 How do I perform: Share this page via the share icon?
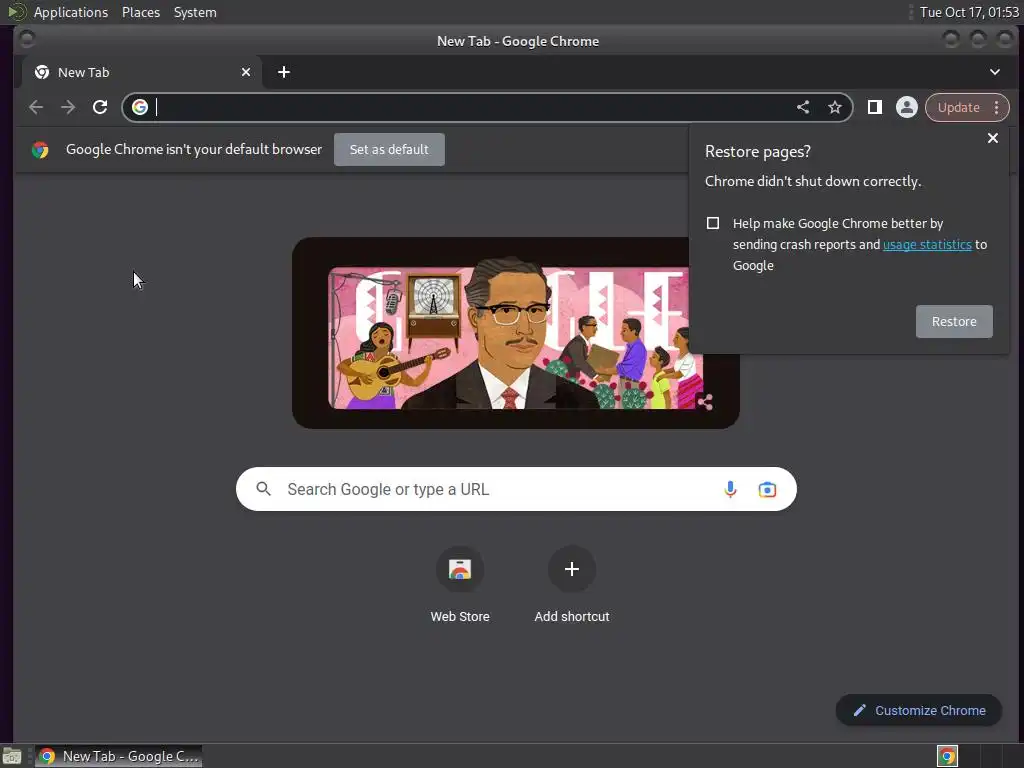pyautogui.click(x=803, y=107)
